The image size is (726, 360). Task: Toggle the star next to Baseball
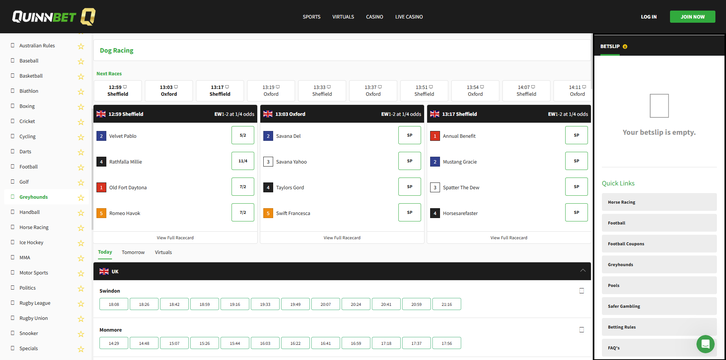point(81,61)
